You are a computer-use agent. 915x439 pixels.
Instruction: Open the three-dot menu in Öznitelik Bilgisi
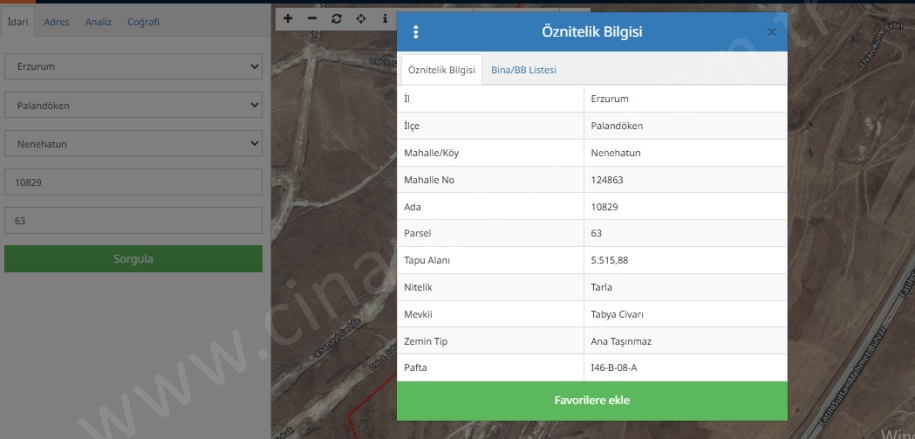(416, 32)
